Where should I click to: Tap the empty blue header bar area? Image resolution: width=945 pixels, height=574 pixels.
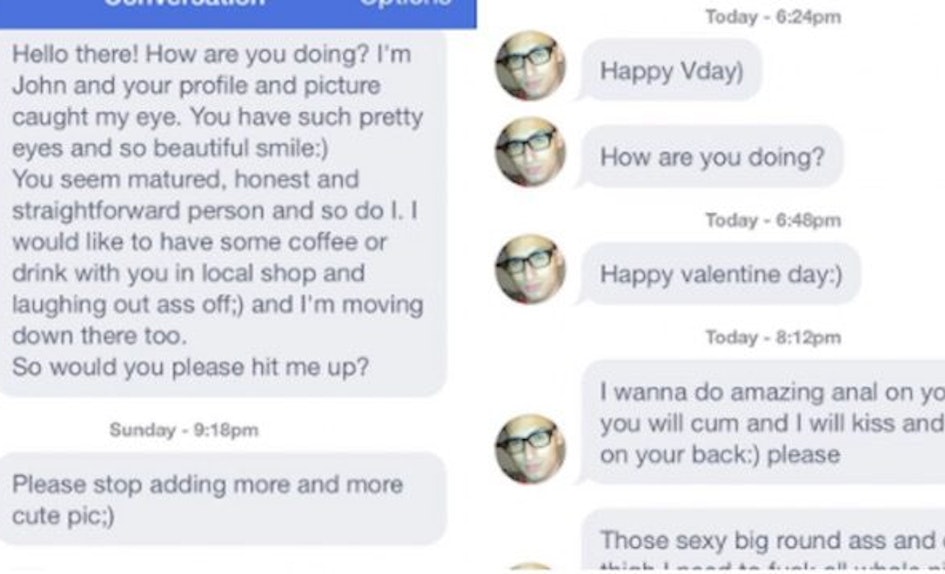(x=312, y=12)
